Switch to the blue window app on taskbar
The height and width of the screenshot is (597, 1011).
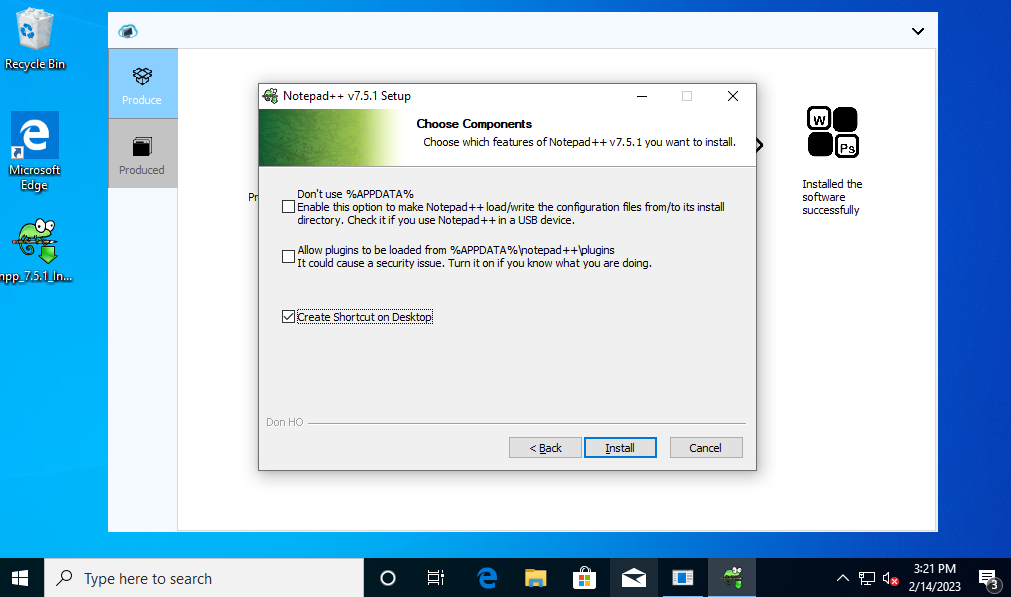click(682, 578)
